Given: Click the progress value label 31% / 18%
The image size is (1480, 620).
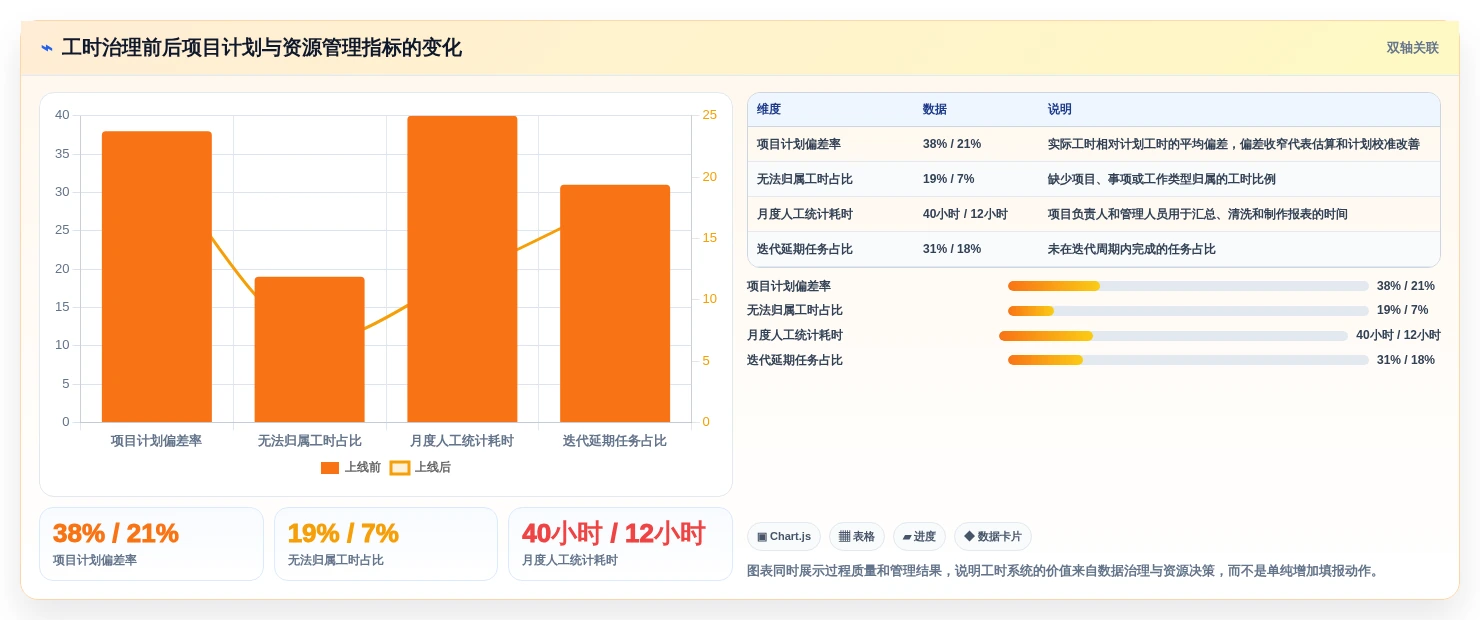Looking at the screenshot, I should tap(1406, 360).
